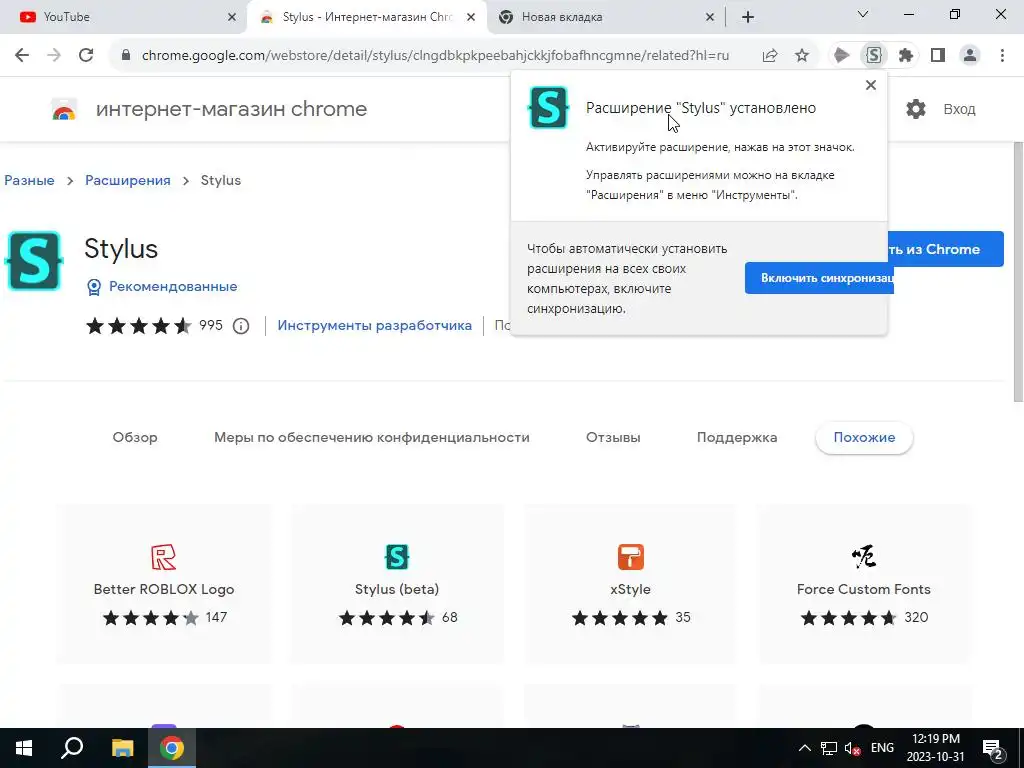Click the share page icon in address bar

[x=770, y=56]
